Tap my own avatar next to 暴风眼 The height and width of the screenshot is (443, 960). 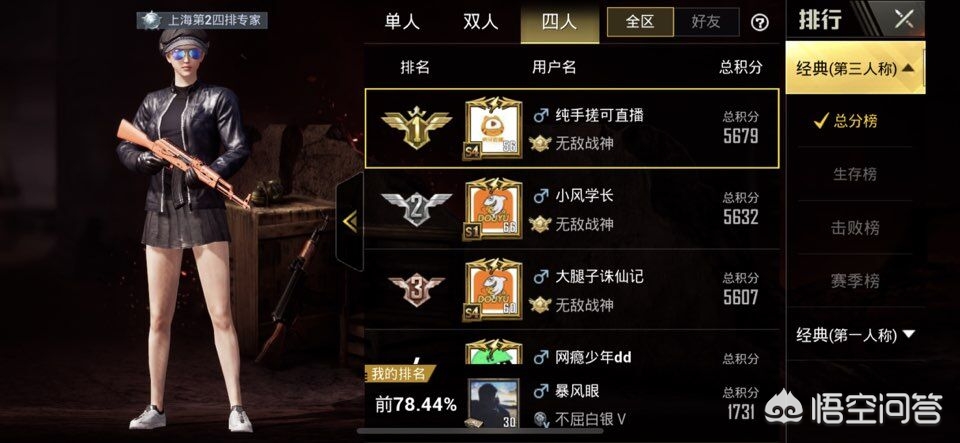(x=493, y=403)
